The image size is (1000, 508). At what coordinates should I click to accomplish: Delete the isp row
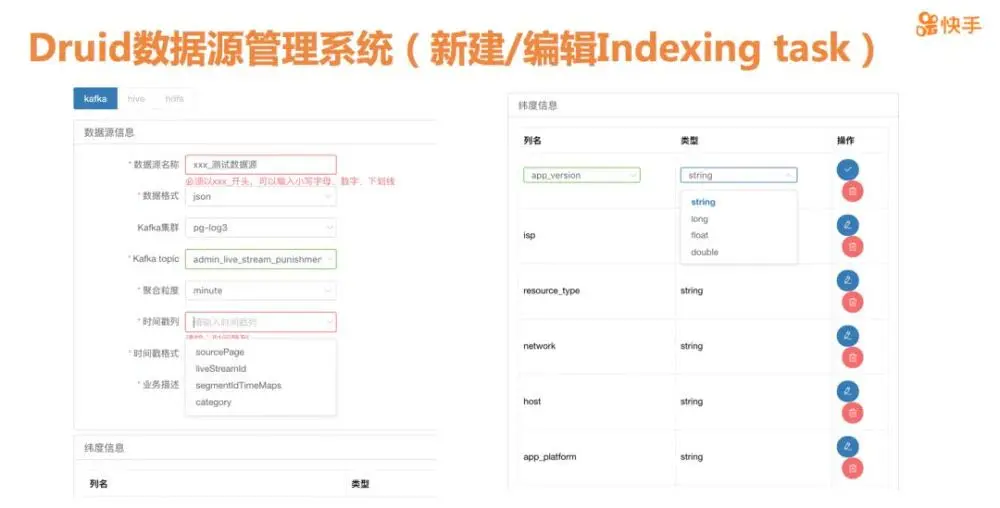853,247
